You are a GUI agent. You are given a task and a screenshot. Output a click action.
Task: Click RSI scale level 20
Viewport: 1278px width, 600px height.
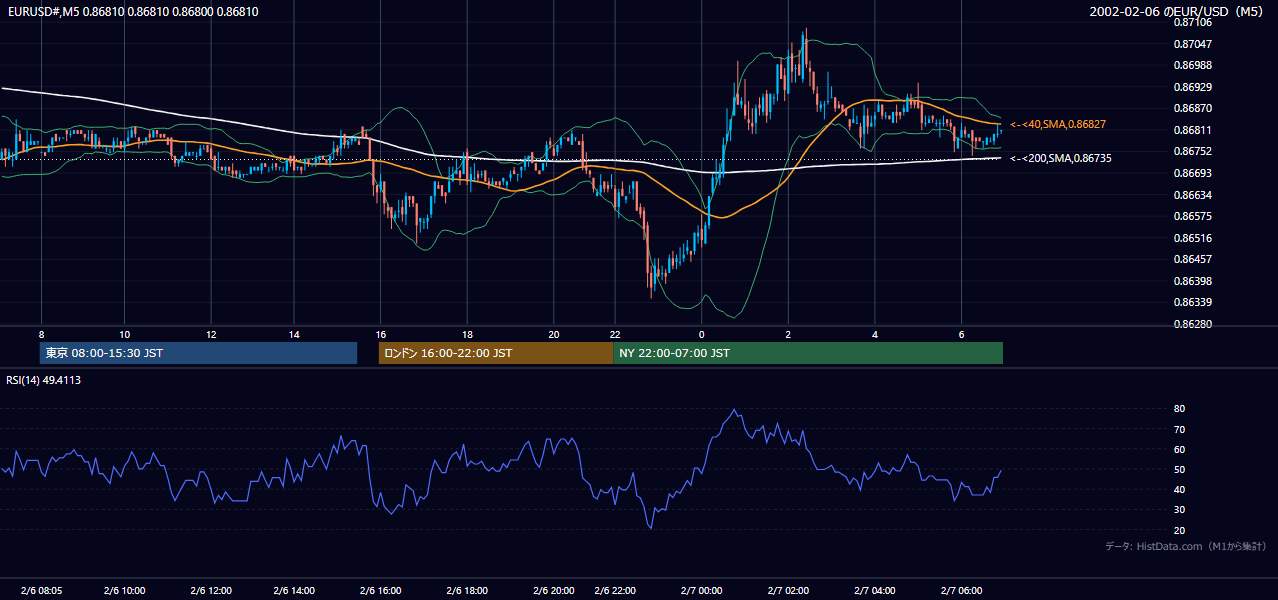tap(1179, 530)
